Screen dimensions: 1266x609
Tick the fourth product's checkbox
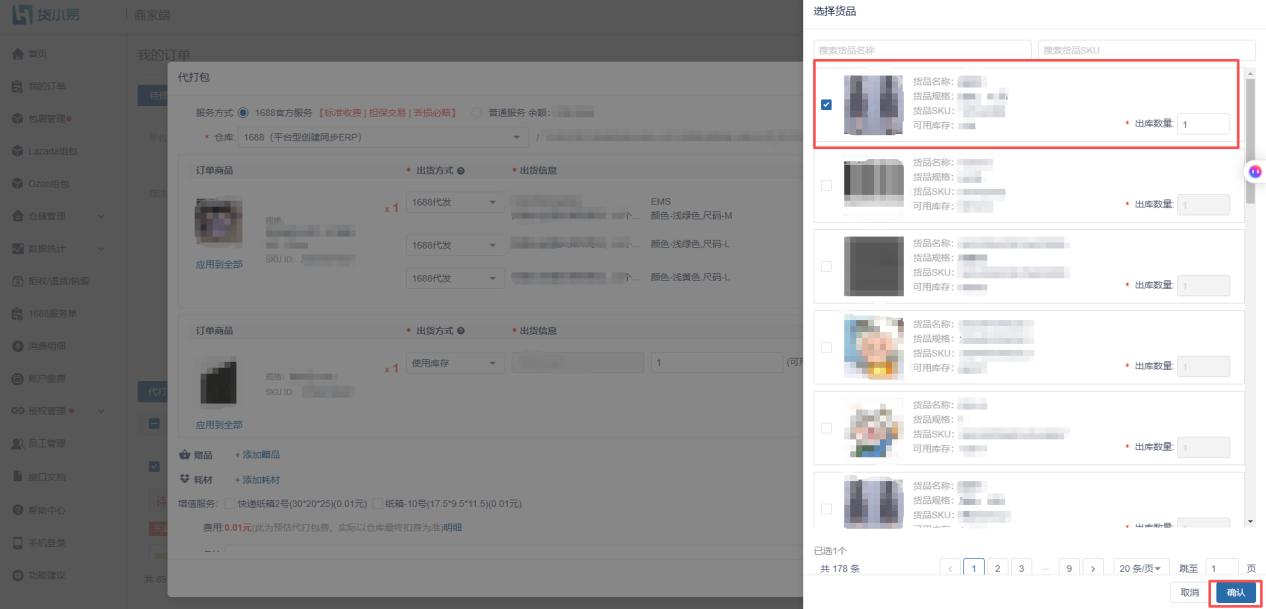coord(826,347)
